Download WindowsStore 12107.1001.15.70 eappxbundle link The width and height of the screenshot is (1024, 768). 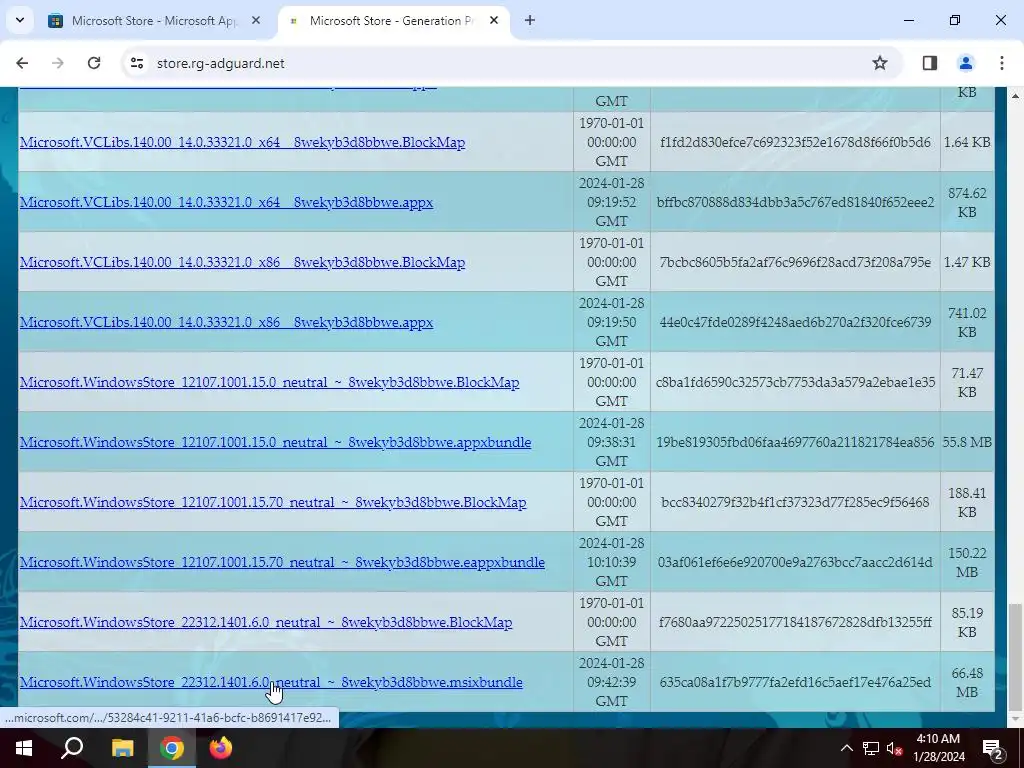pyautogui.click(x=282, y=563)
